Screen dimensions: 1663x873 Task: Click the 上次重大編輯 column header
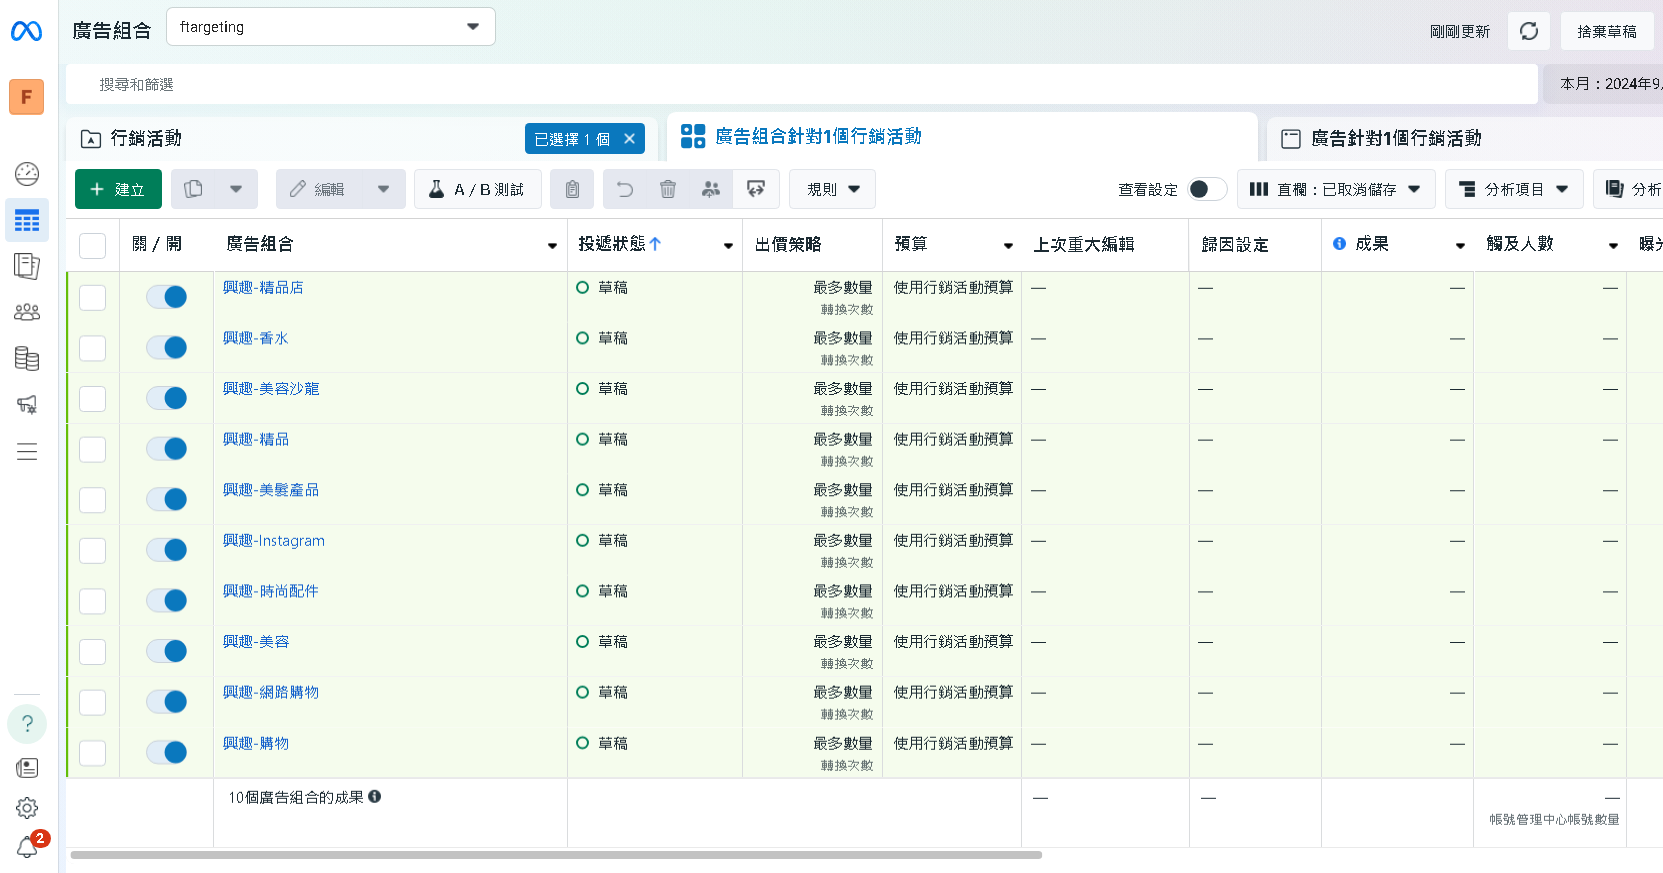click(x=1084, y=245)
